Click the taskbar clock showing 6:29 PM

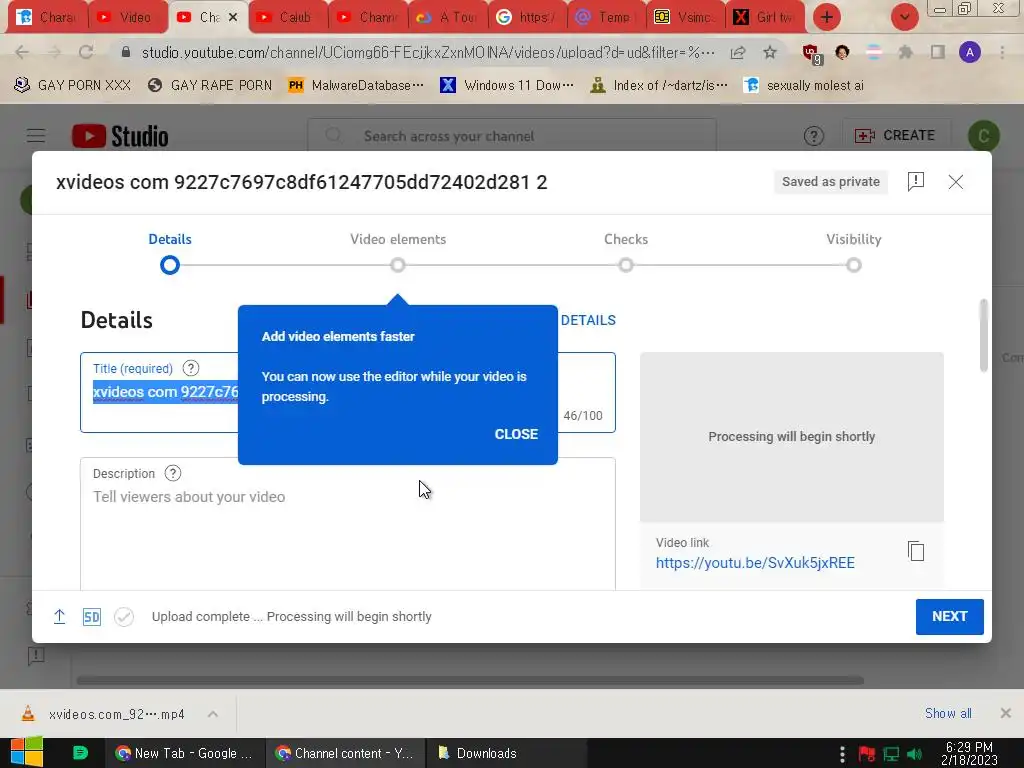coord(969,753)
